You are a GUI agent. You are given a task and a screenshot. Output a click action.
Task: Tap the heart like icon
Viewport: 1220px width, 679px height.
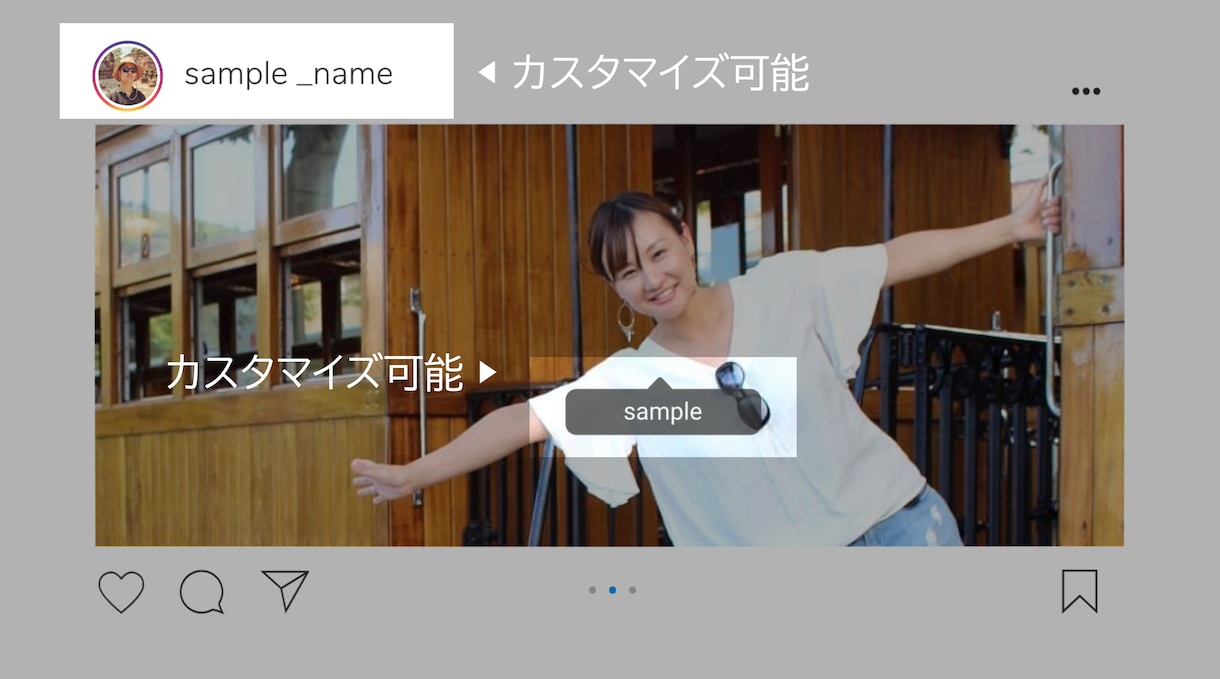(121, 592)
